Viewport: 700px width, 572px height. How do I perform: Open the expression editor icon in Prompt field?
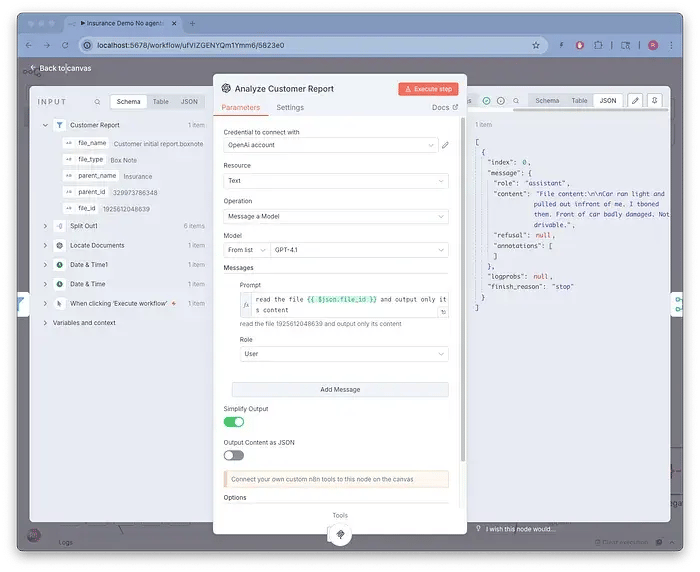[x=443, y=312]
